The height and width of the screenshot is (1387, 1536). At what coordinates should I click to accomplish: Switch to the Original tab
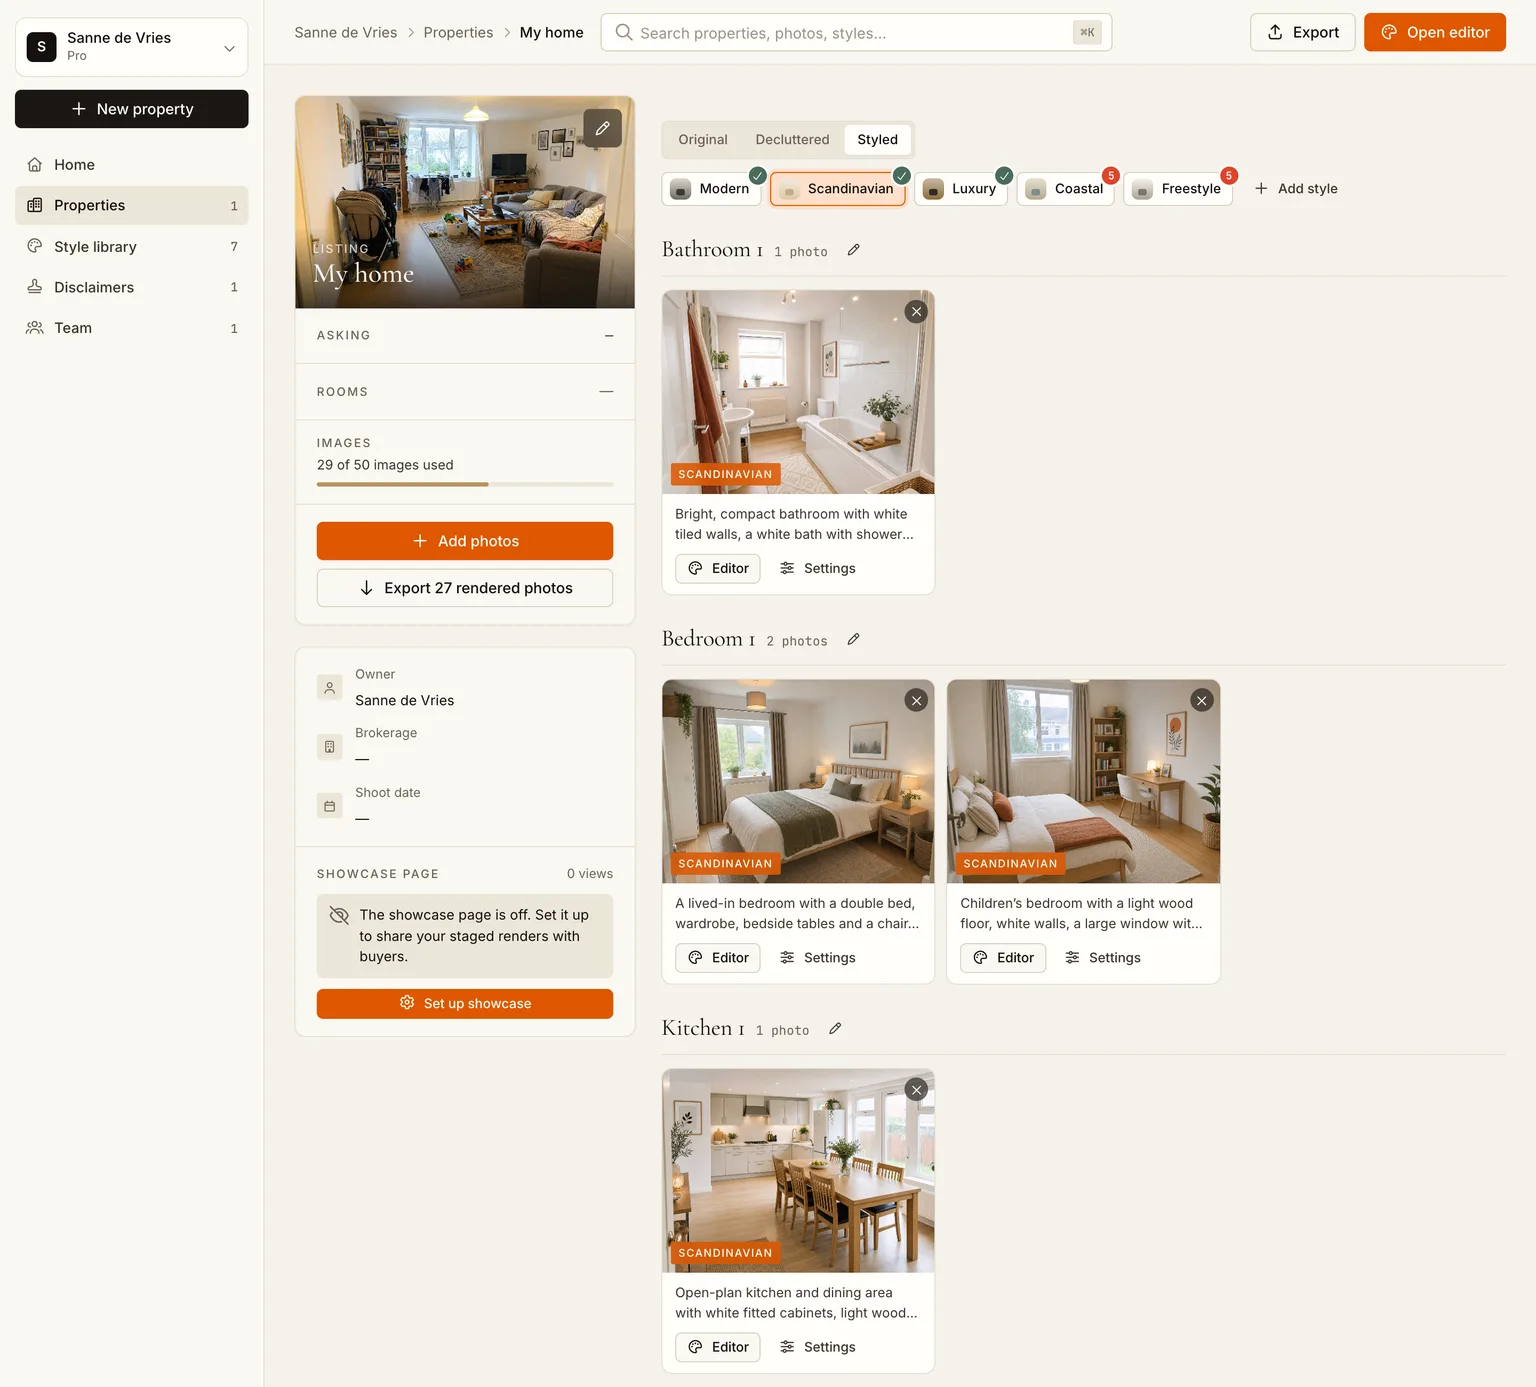(703, 140)
